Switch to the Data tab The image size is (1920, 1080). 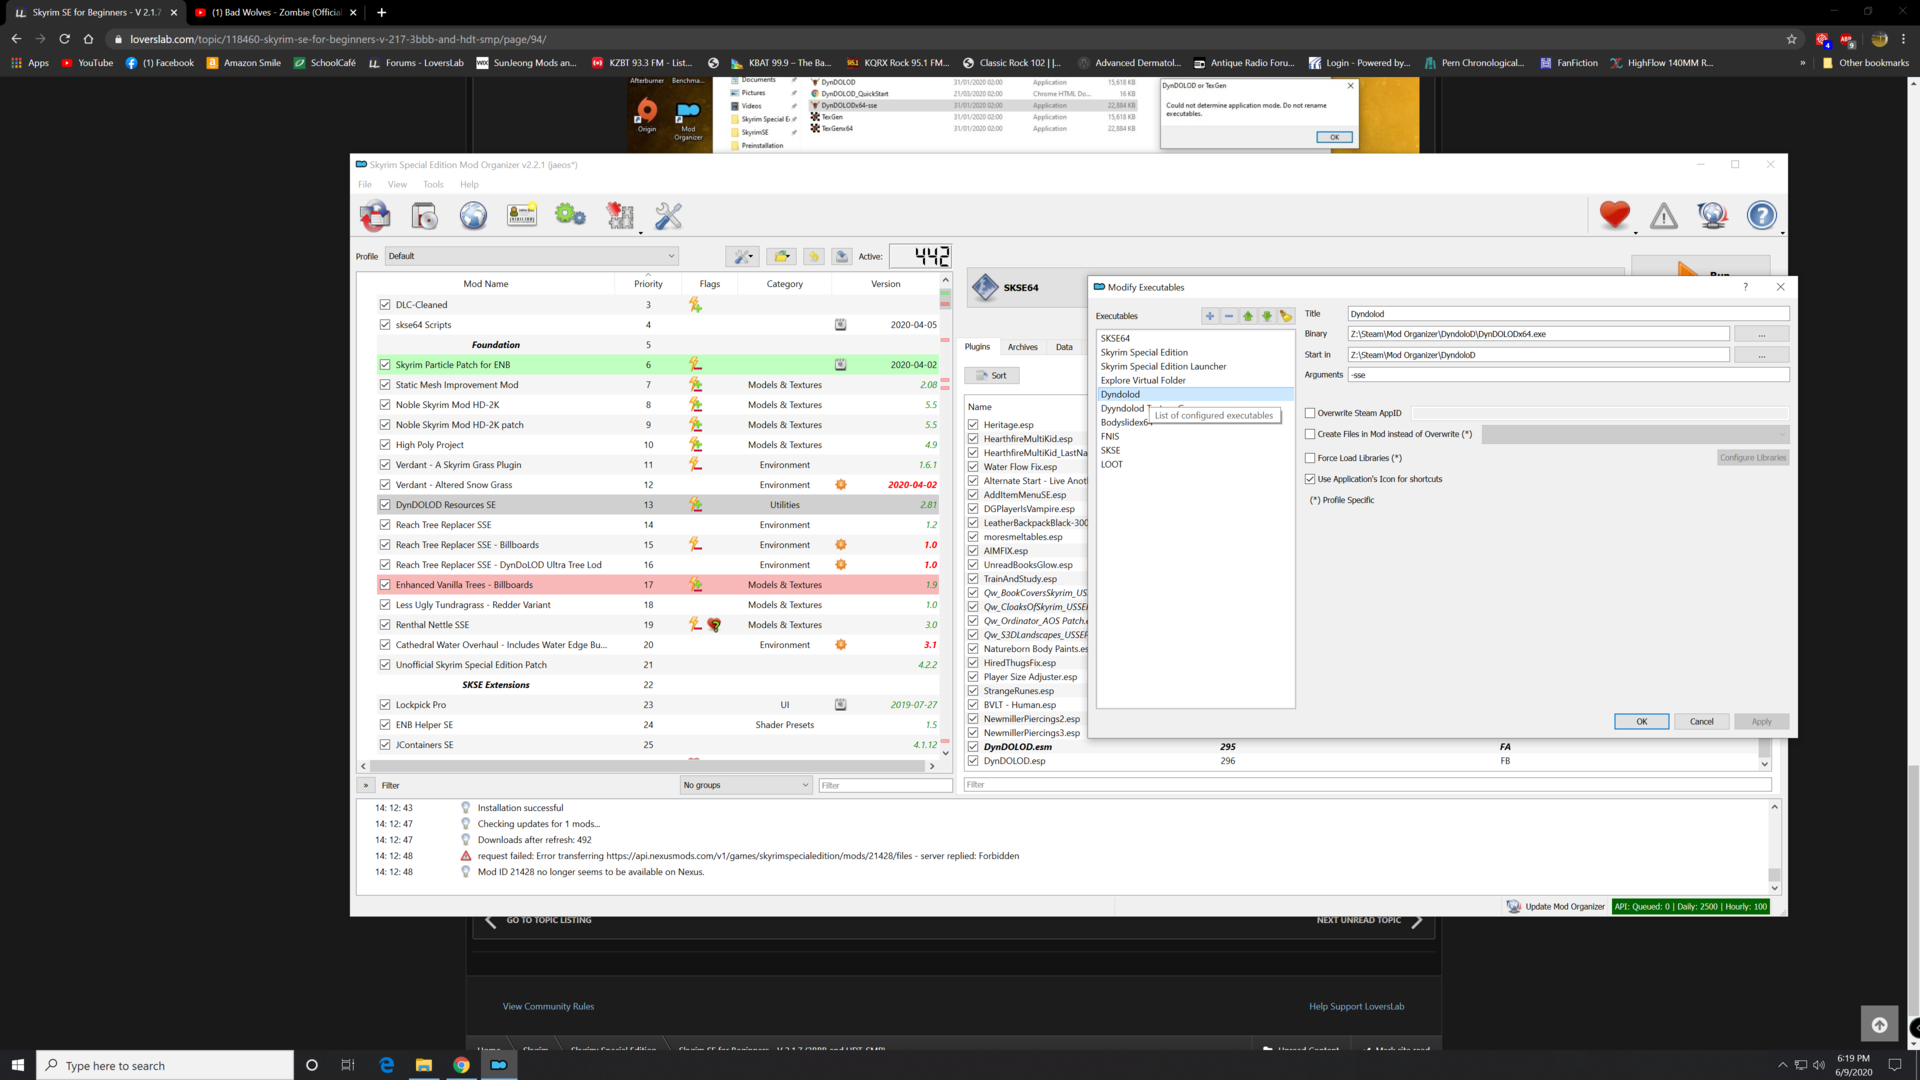pos(1064,347)
